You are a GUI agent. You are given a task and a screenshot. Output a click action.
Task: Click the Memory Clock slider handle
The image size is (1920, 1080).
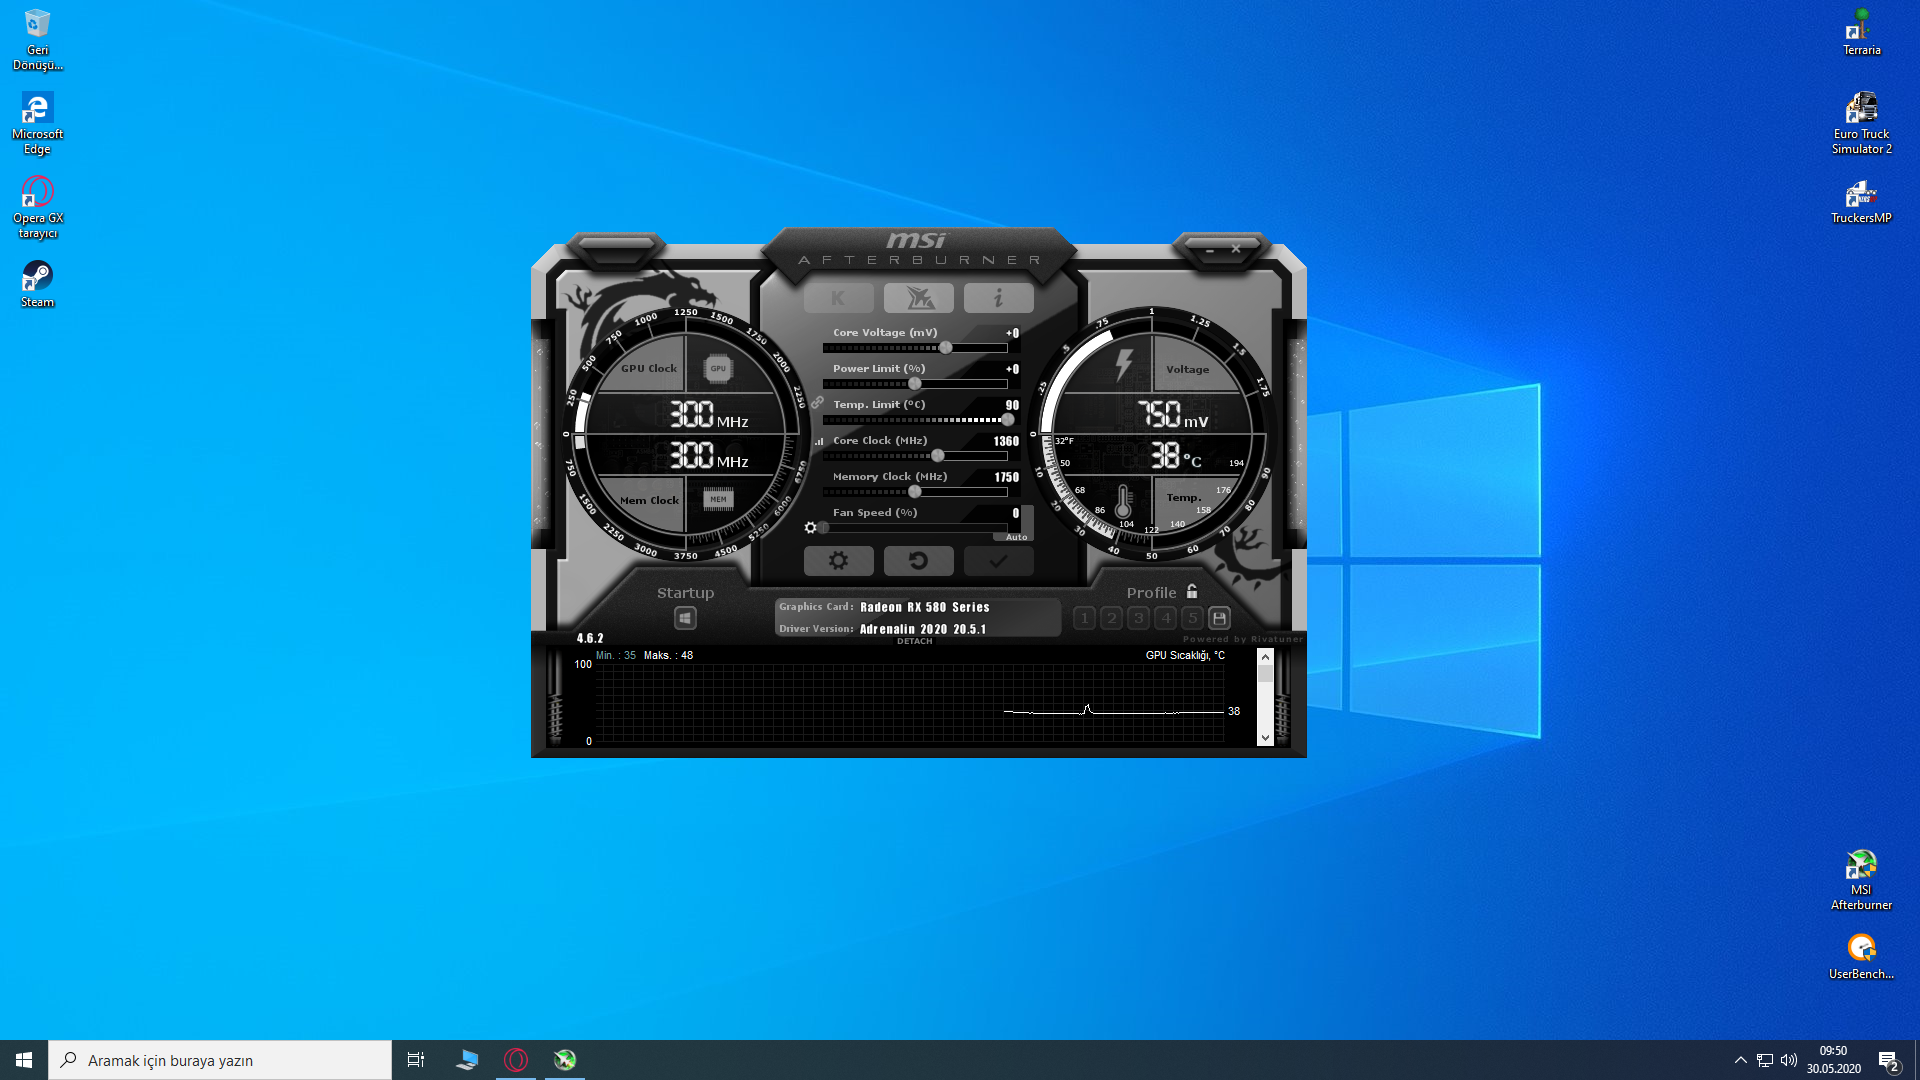pyautogui.click(x=915, y=492)
